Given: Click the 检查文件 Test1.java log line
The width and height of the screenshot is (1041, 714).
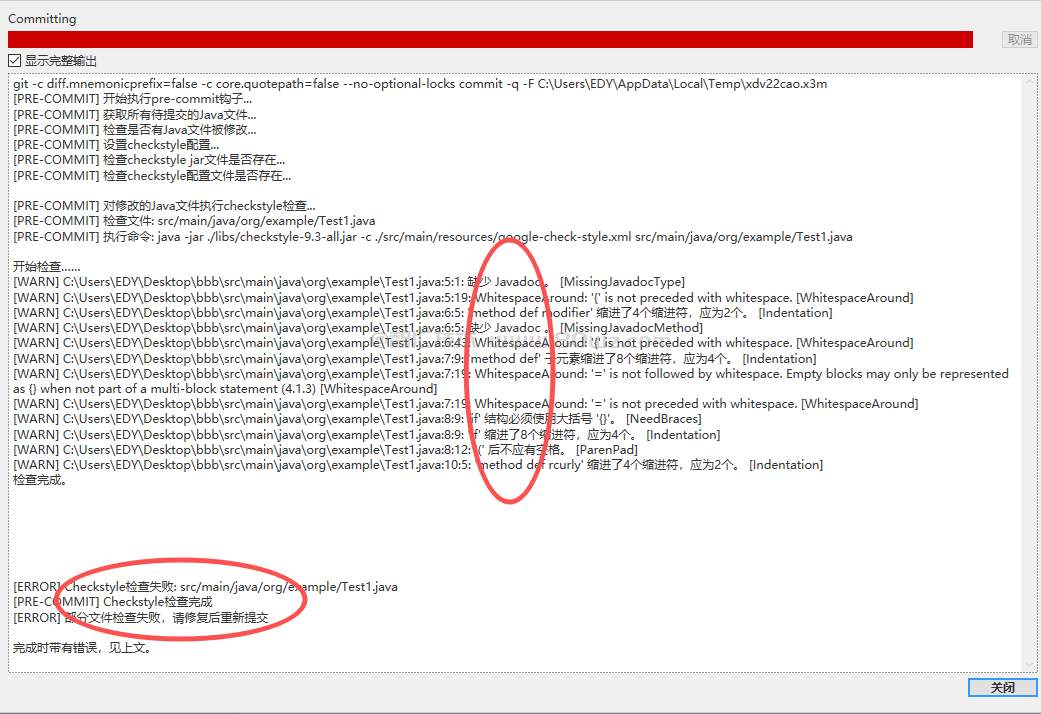Looking at the screenshot, I should [x=194, y=221].
